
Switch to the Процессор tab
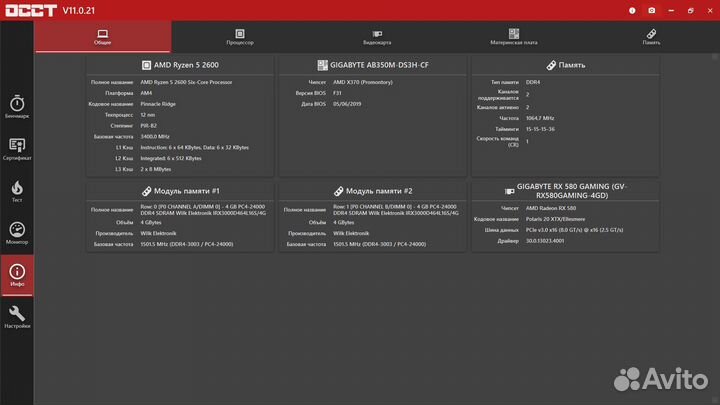point(240,37)
